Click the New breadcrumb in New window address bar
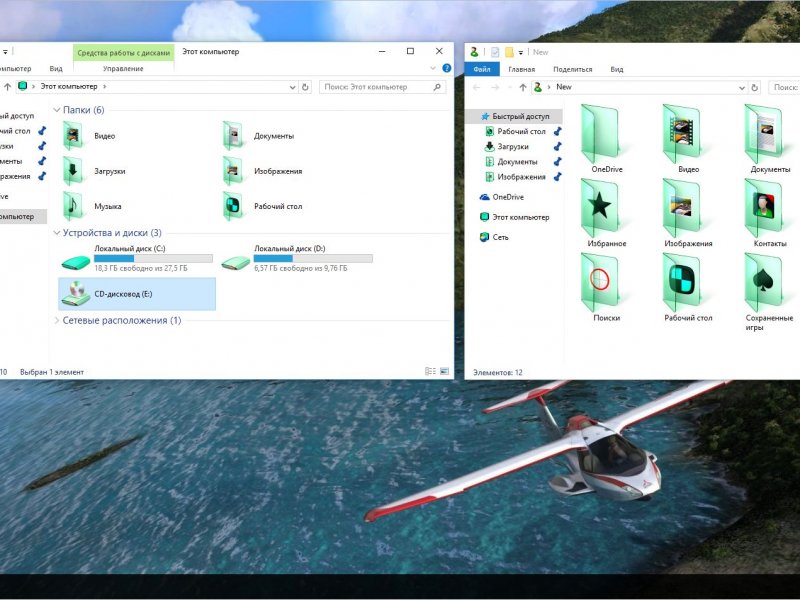 [564, 87]
